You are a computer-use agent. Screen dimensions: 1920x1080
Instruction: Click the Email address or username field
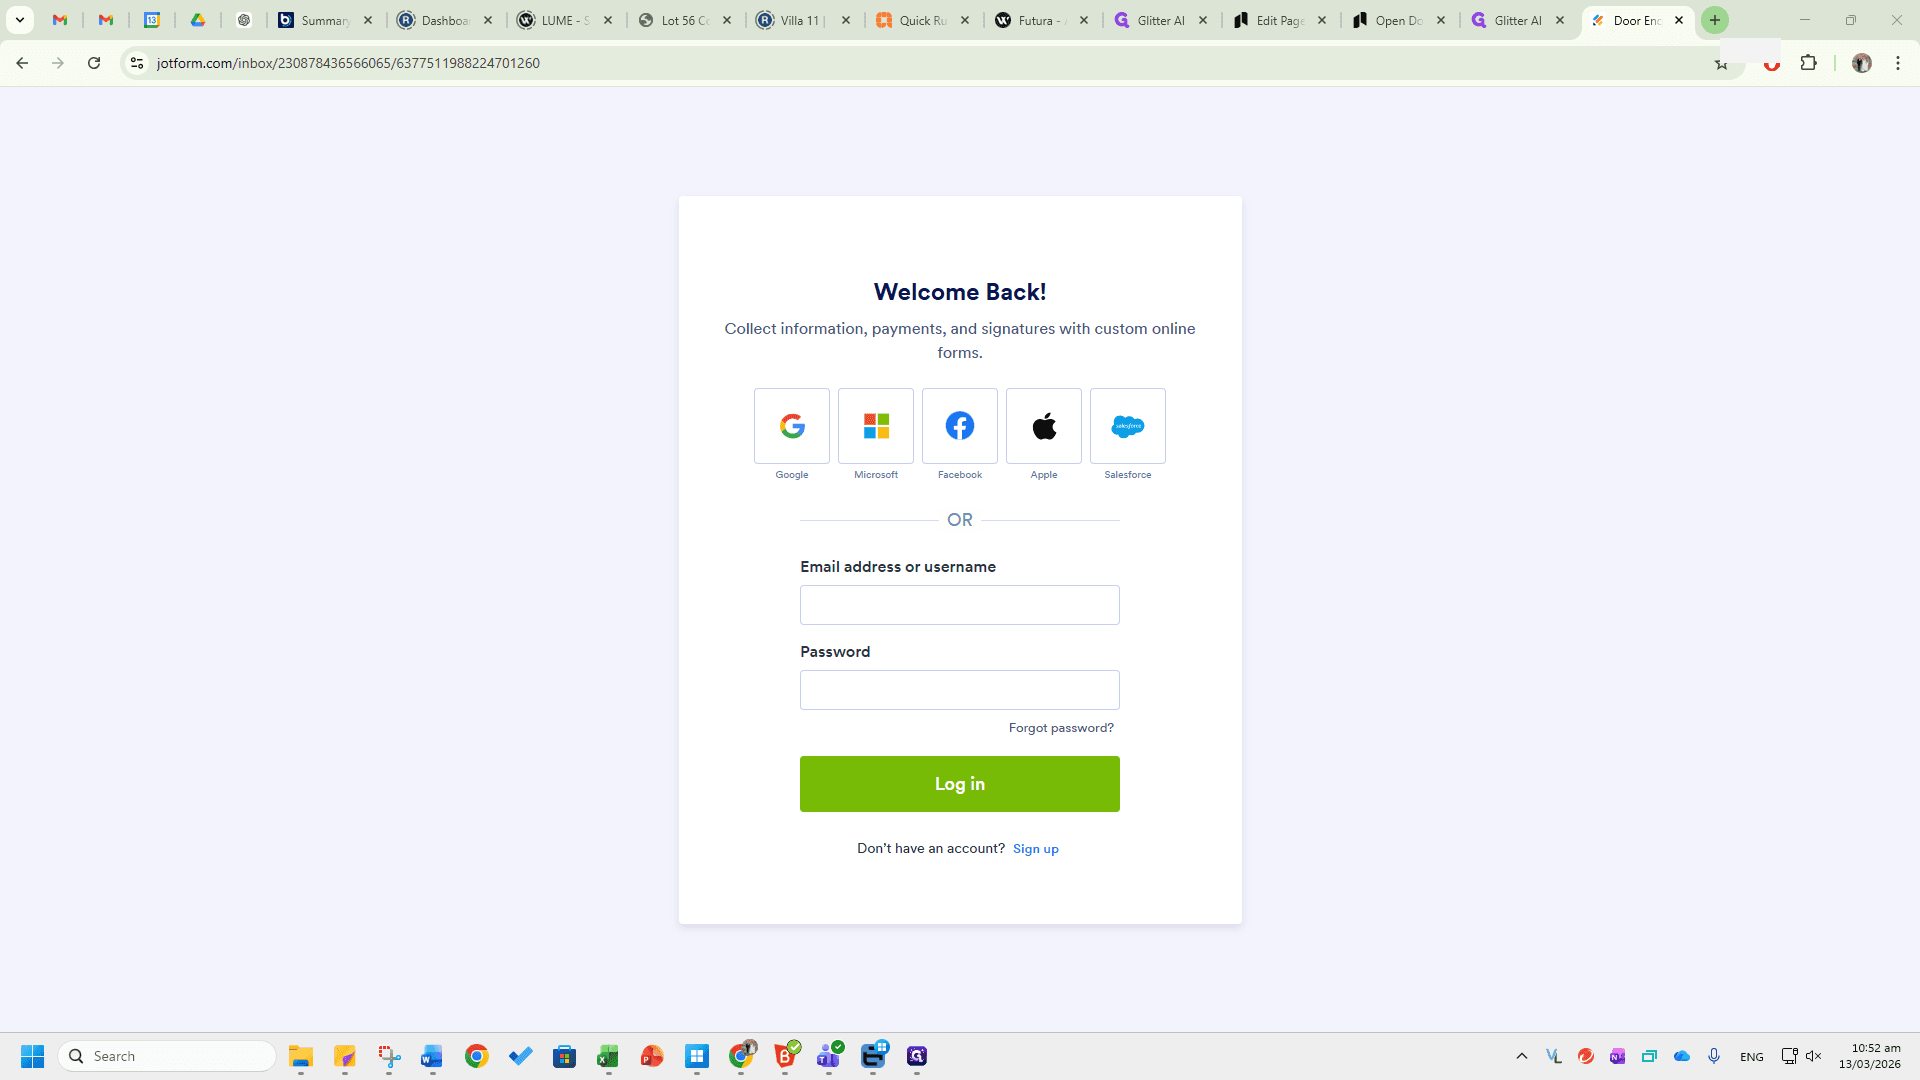(960, 605)
